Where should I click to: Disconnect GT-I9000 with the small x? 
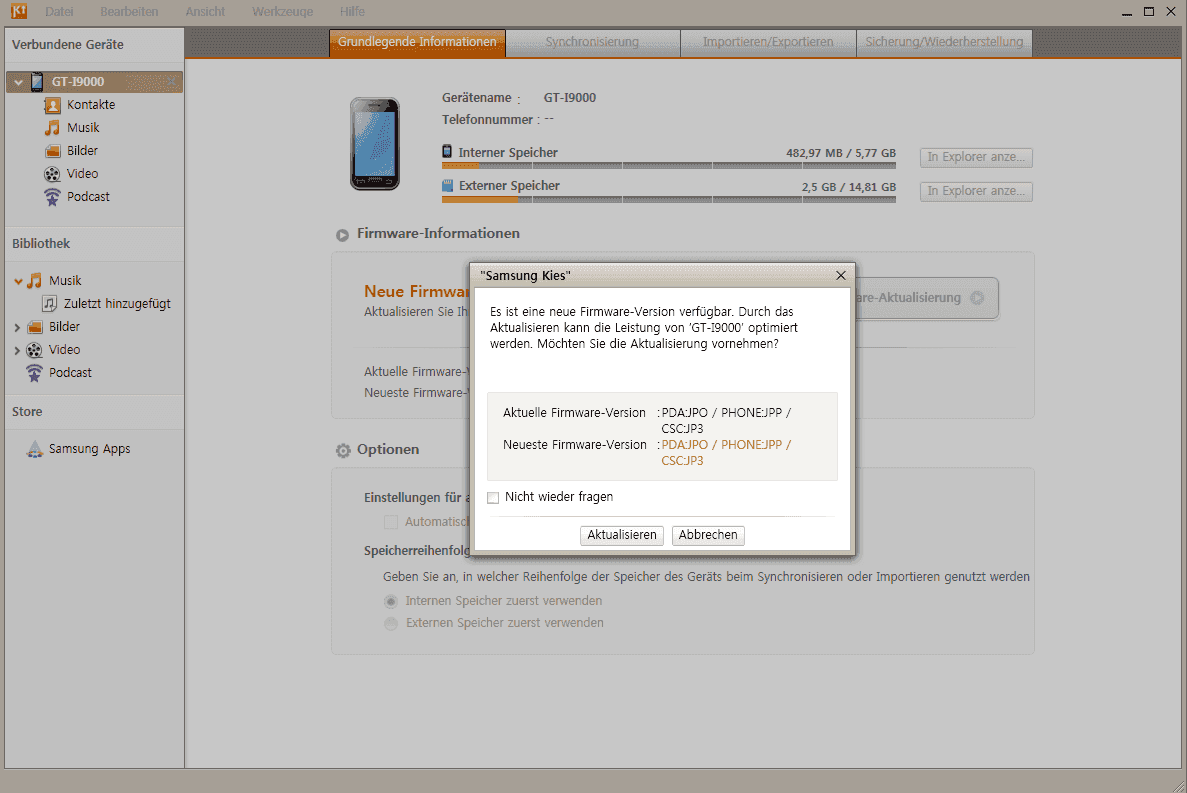coord(172,81)
